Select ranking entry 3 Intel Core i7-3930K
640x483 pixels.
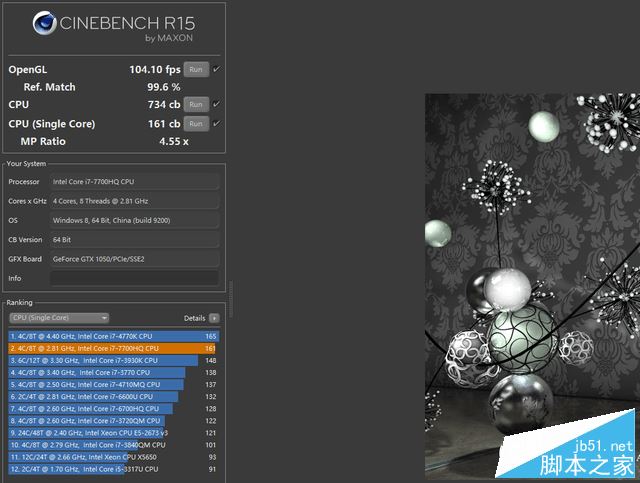113,361
